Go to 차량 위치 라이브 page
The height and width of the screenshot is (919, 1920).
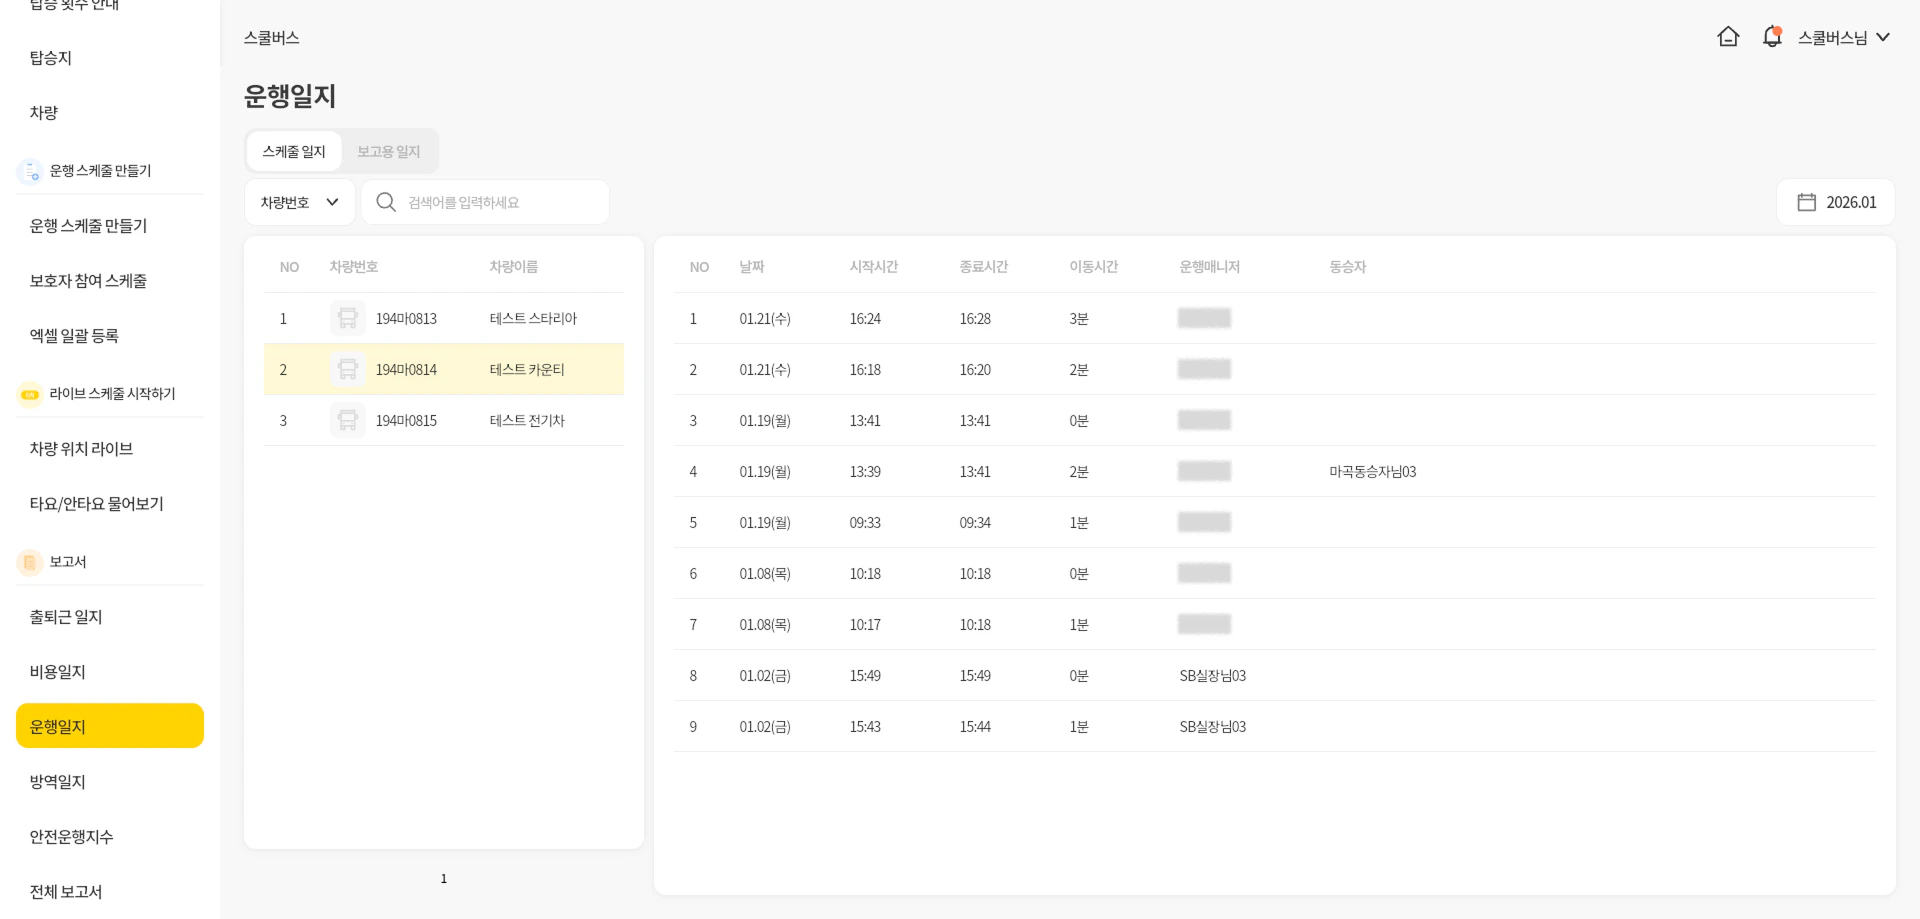click(81, 449)
